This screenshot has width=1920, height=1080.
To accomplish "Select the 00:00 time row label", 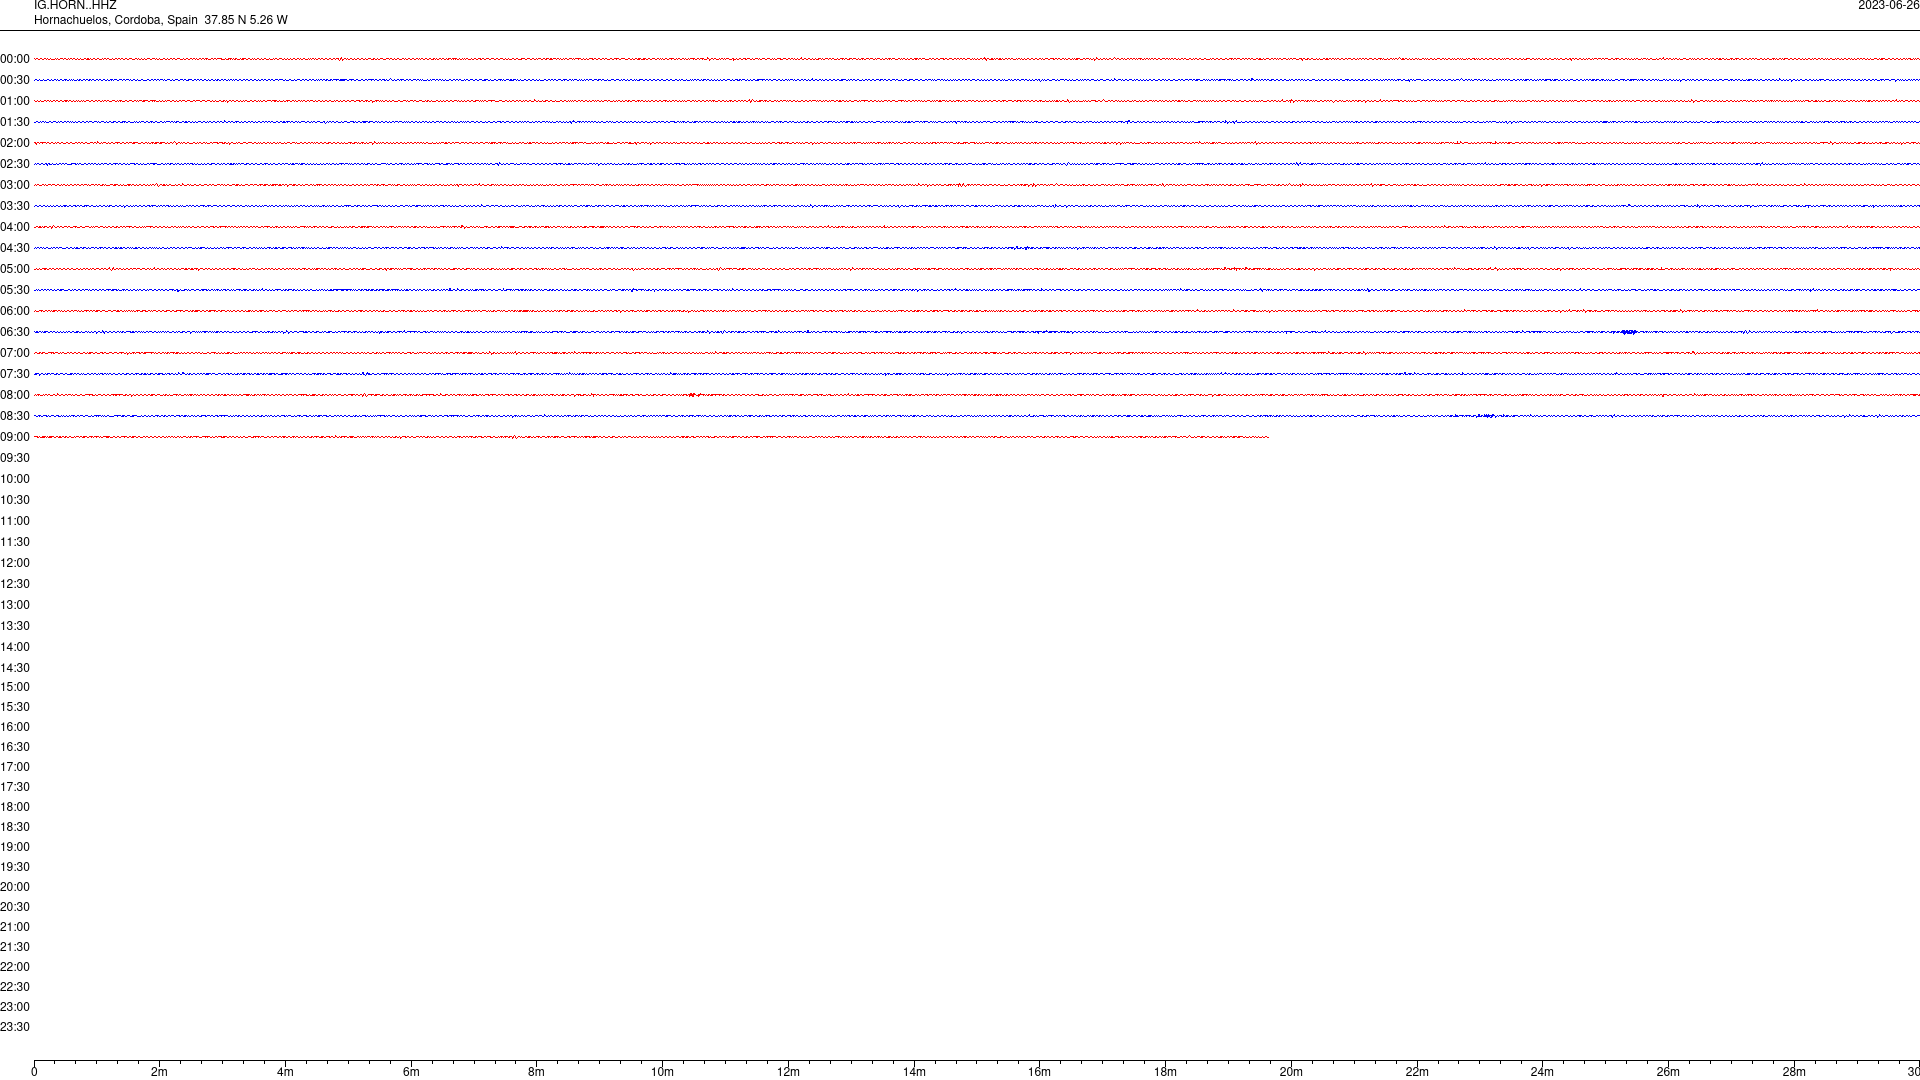I will 15,59.
